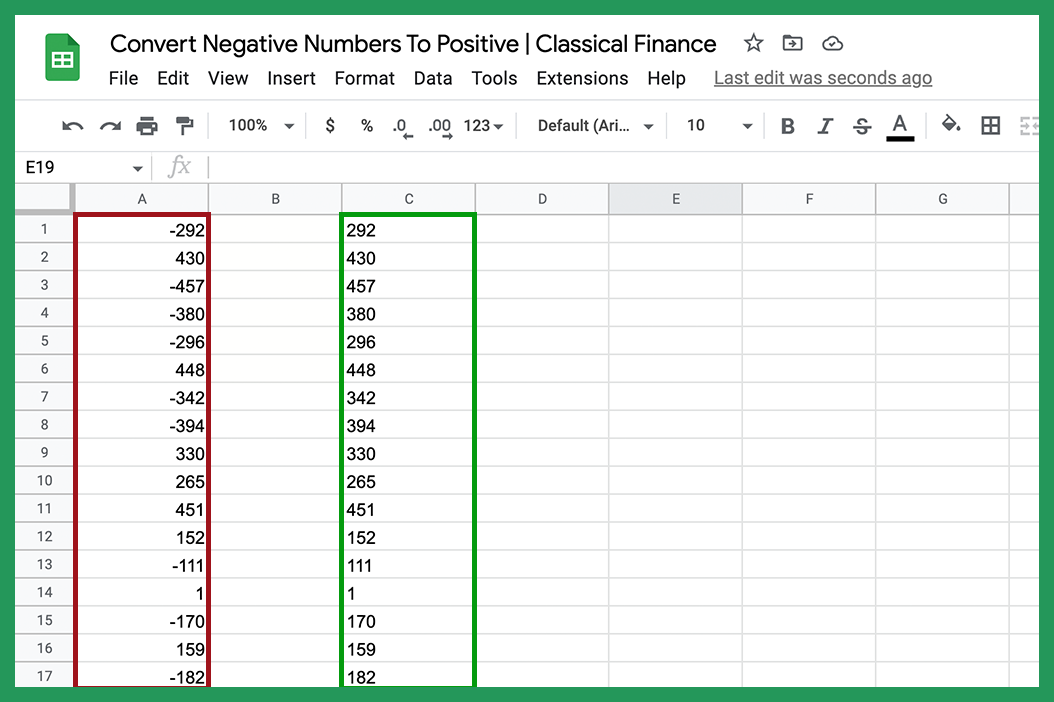Open the Extensions menu
1054x702 pixels.
click(x=582, y=78)
